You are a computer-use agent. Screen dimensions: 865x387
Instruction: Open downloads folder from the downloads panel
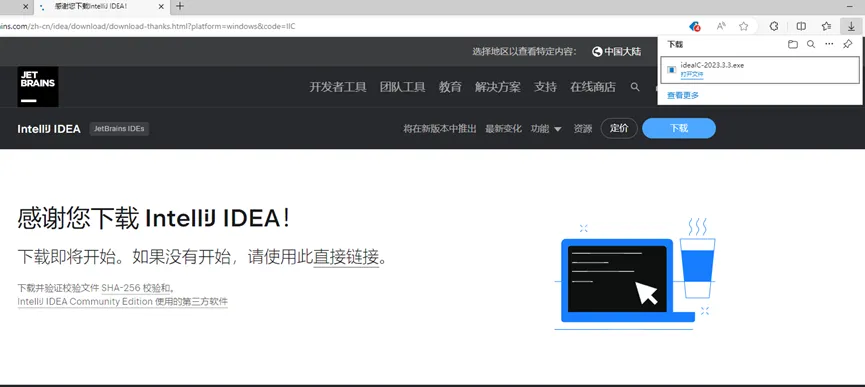(x=793, y=45)
